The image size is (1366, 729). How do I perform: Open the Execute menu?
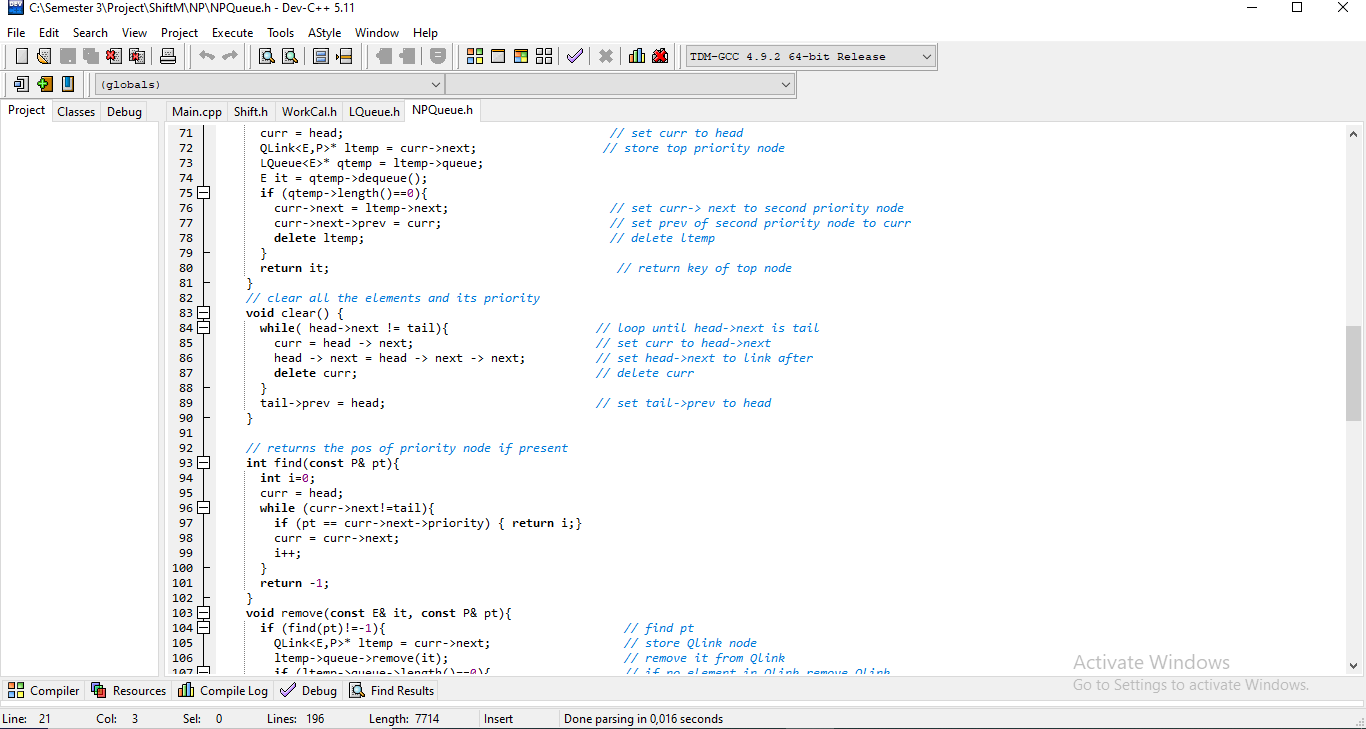pyautogui.click(x=232, y=33)
